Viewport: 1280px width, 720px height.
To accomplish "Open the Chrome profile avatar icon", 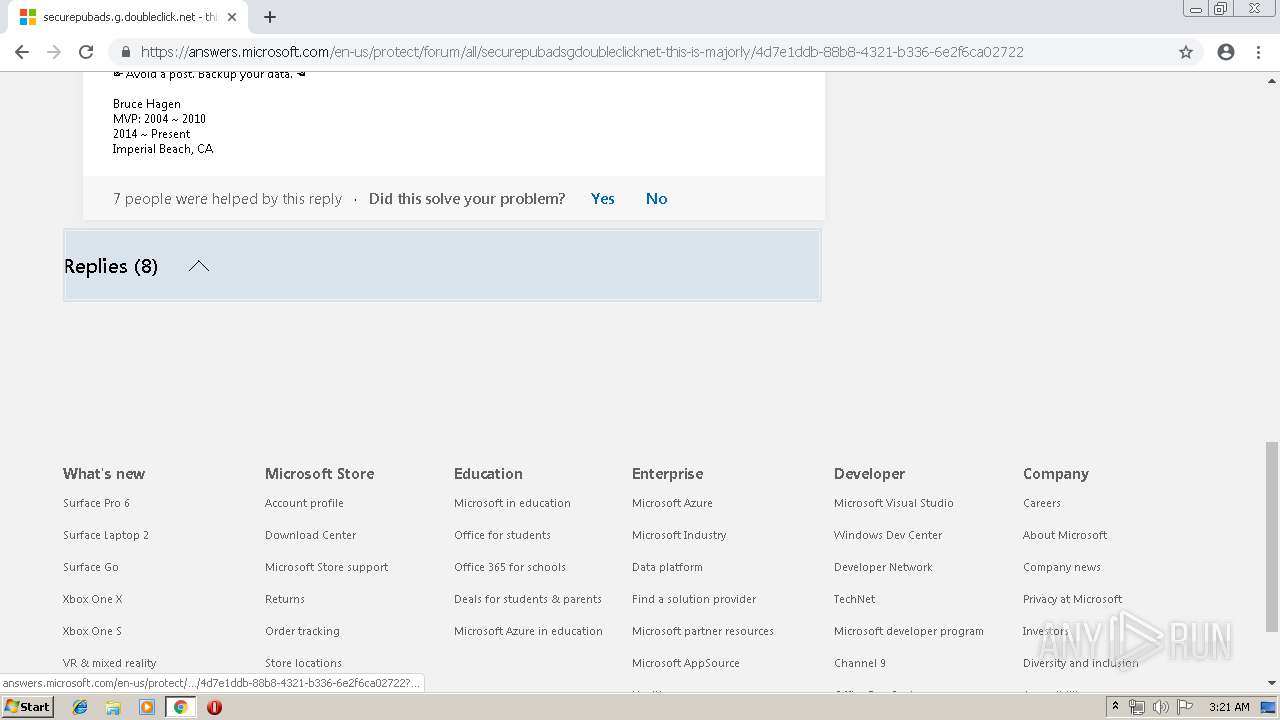I will [1226, 52].
